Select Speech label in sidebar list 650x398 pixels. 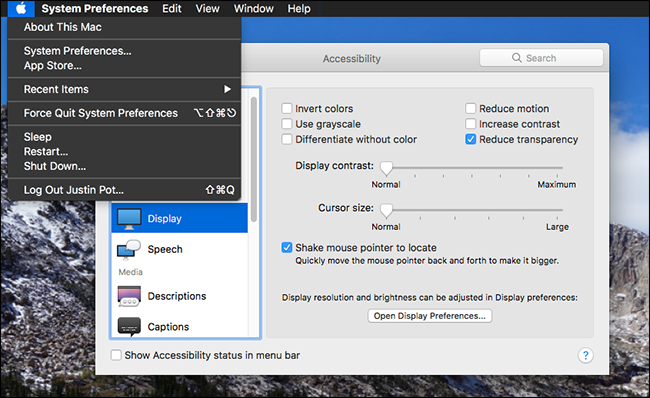(165, 249)
